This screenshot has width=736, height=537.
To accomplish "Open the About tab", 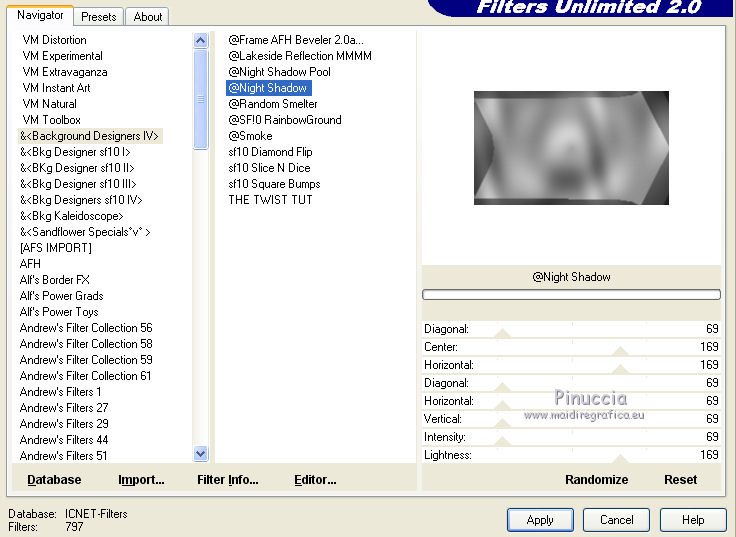I will click(x=147, y=17).
